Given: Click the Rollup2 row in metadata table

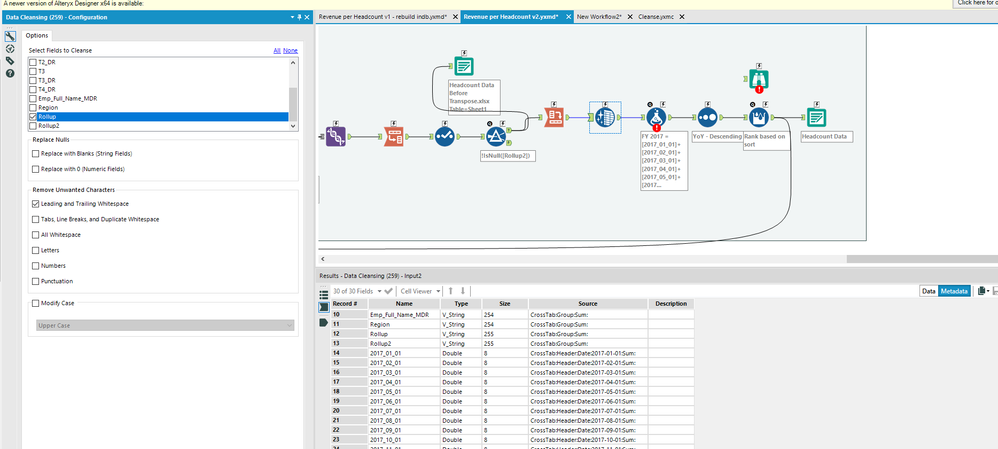Looking at the screenshot, I should (x=512, y=343).
